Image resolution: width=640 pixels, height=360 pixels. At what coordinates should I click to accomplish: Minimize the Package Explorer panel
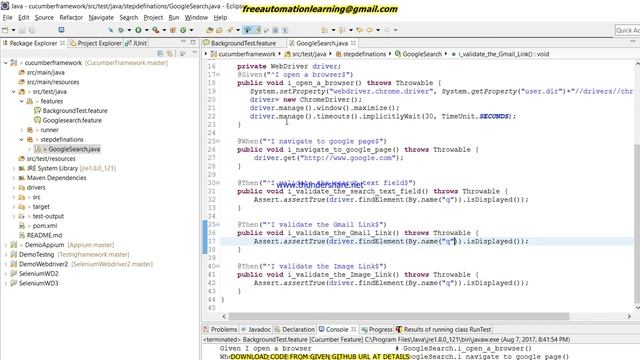[x=183, y=42]
